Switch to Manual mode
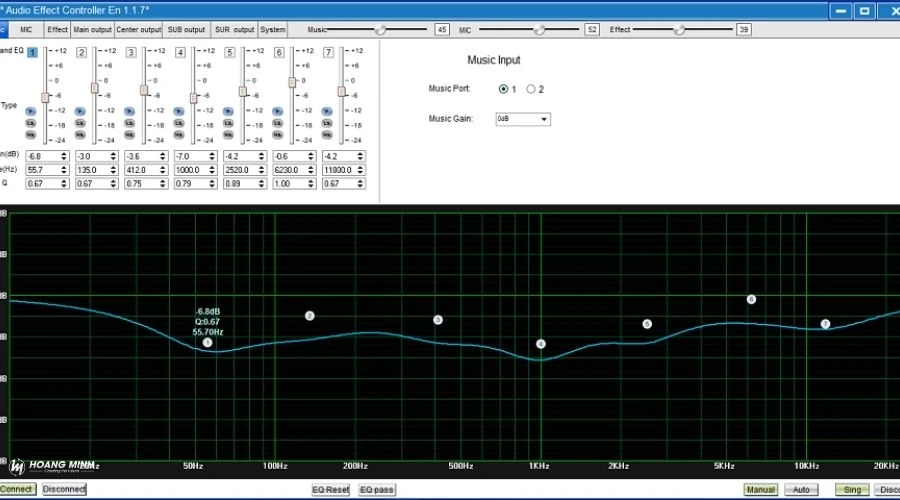 [760, 490]
